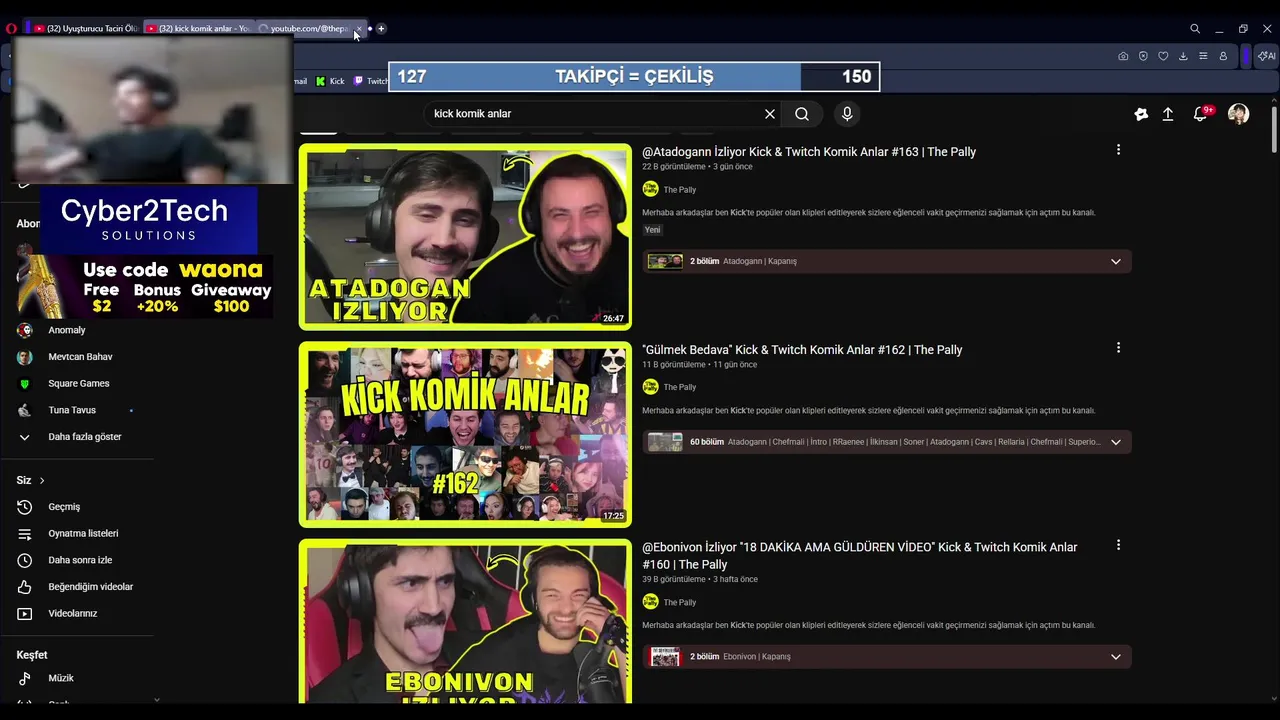Click the Opera browser menu logo

point(11,29)
